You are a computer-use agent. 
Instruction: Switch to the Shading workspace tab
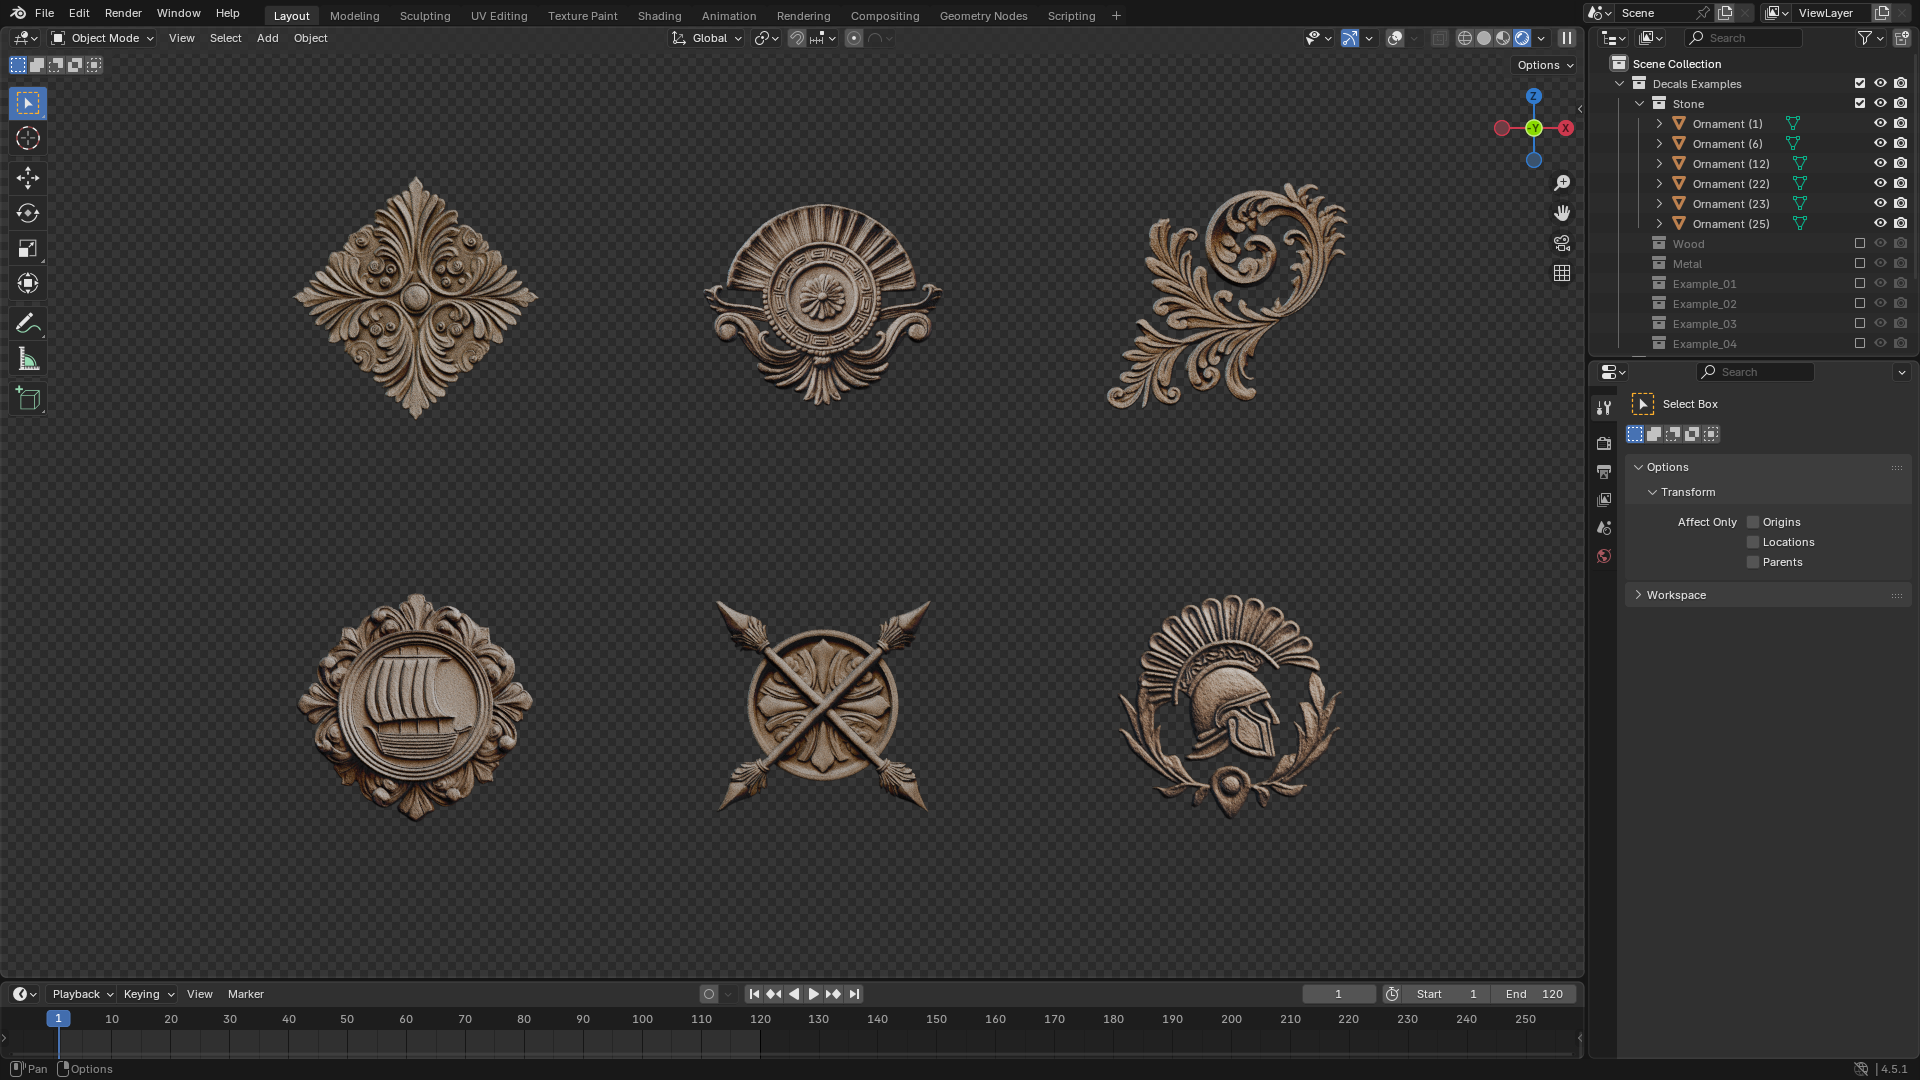[x=659, y=16]
